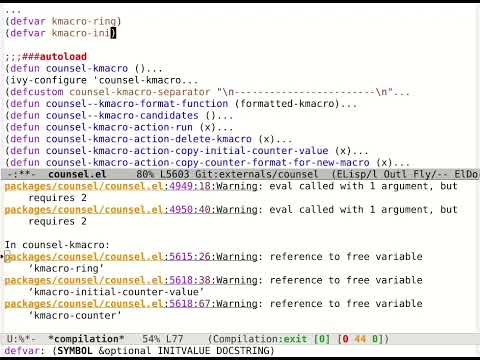Expand the counsel-kmacro-action-run defun

[119, 127]
